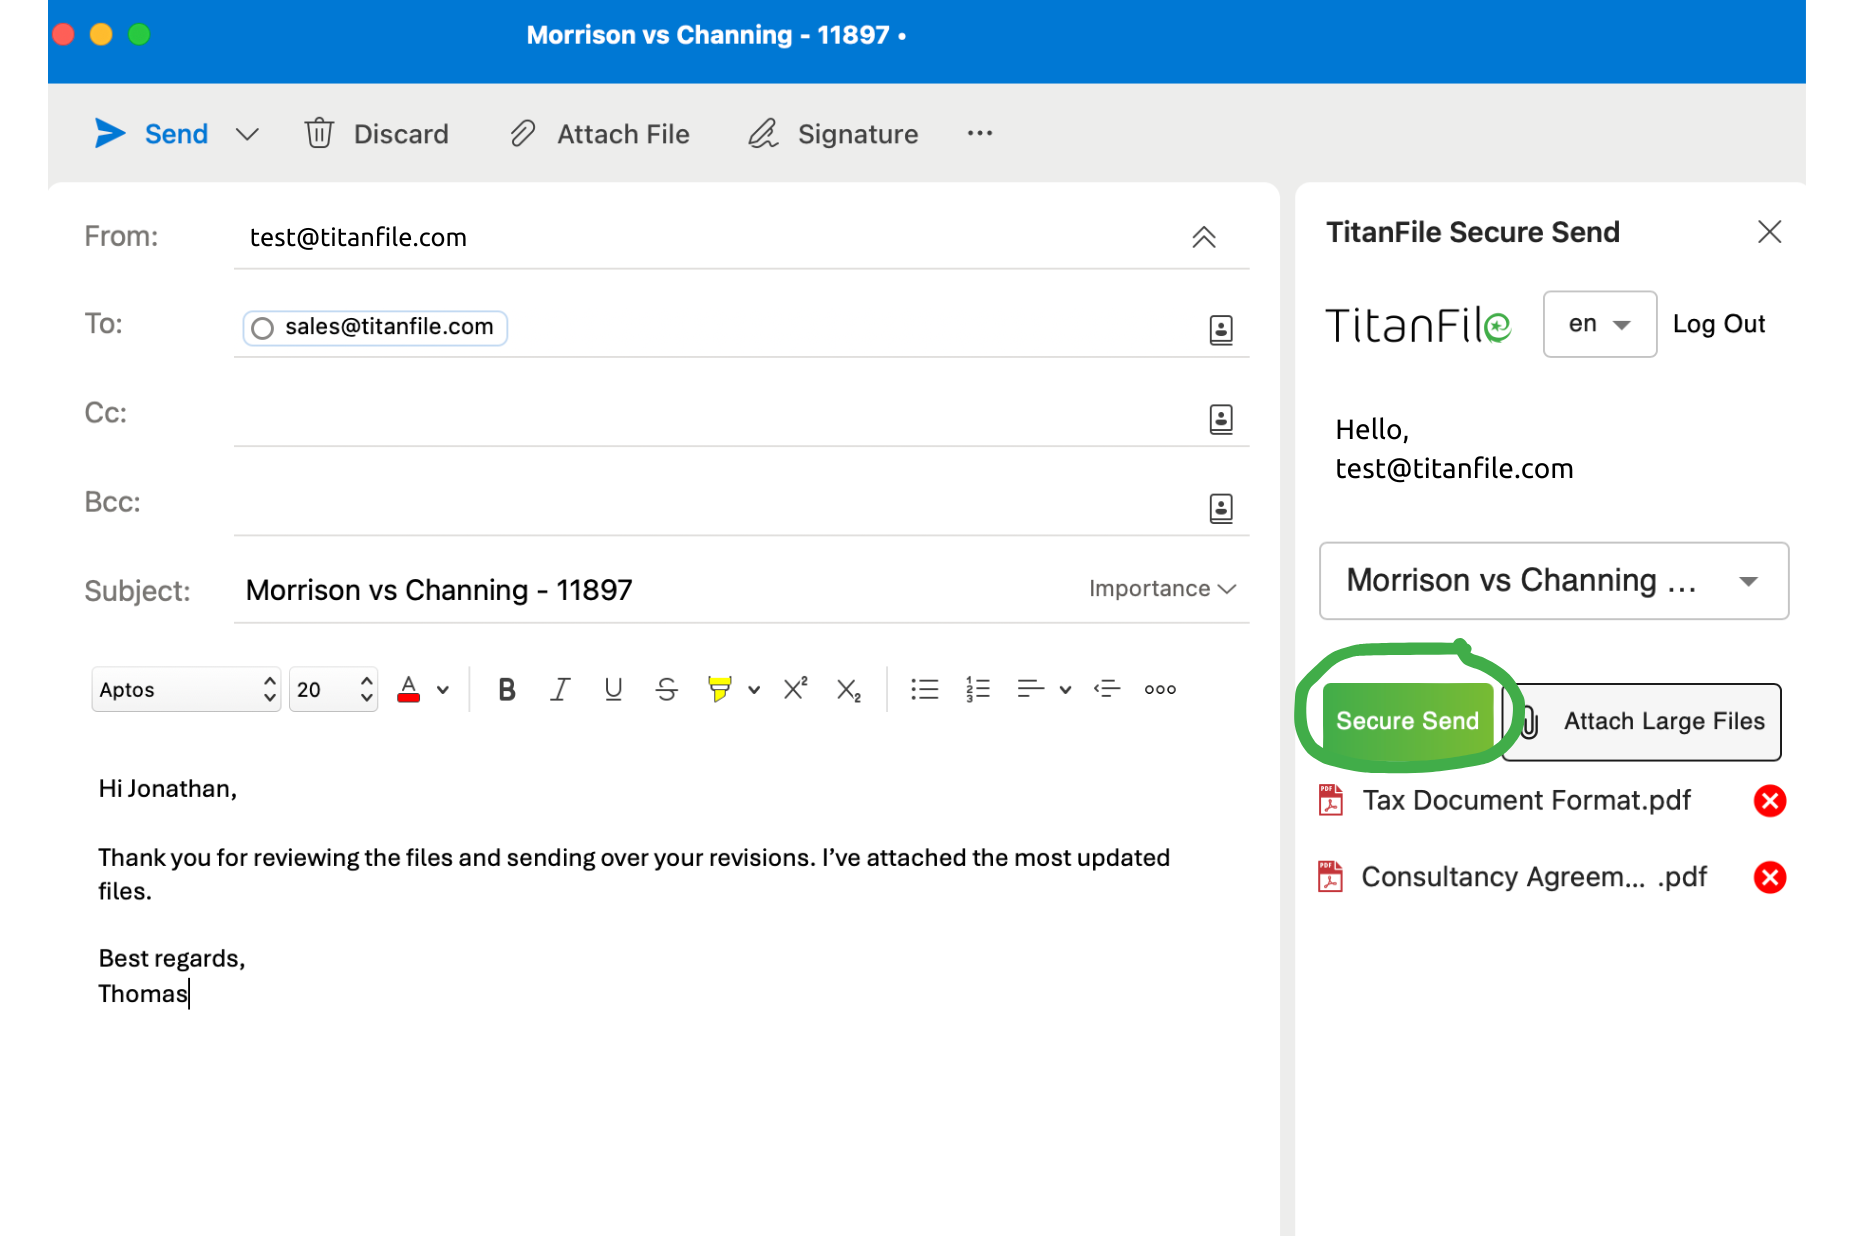Select the sales@titanfile.com recipient chip

click(x=375, y=327)
